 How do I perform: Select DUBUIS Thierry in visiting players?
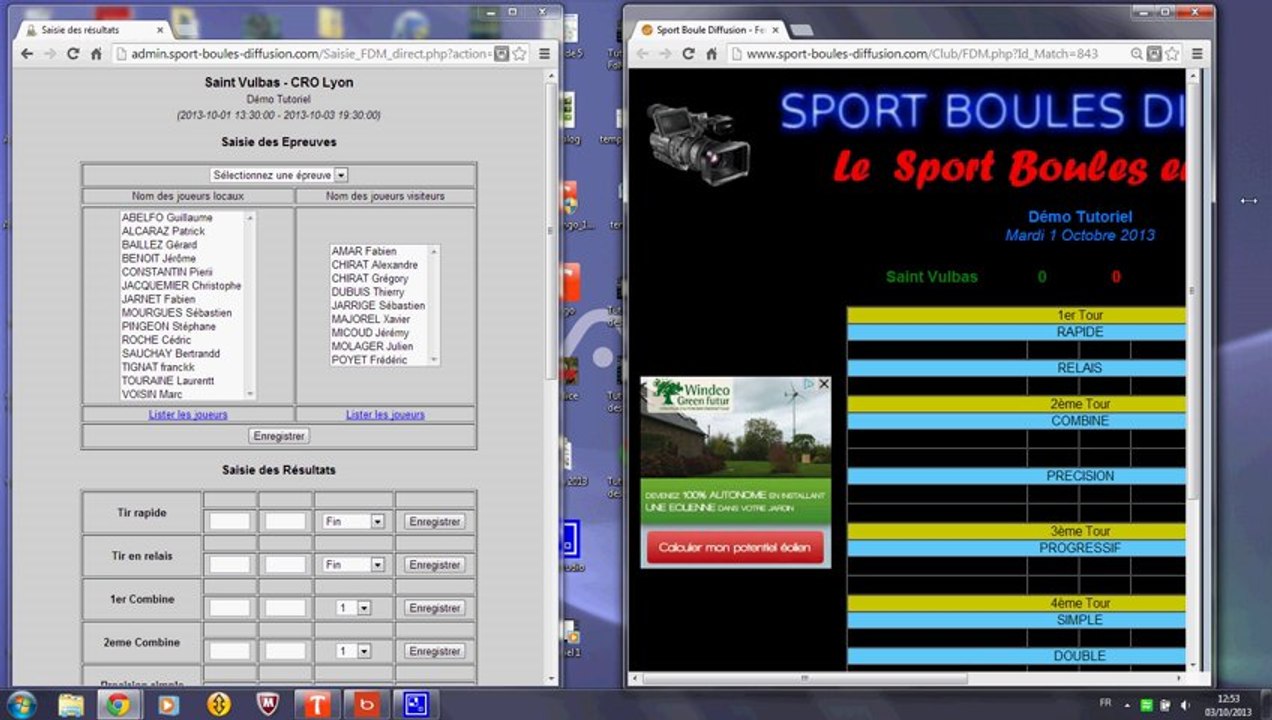coord(368,292)
